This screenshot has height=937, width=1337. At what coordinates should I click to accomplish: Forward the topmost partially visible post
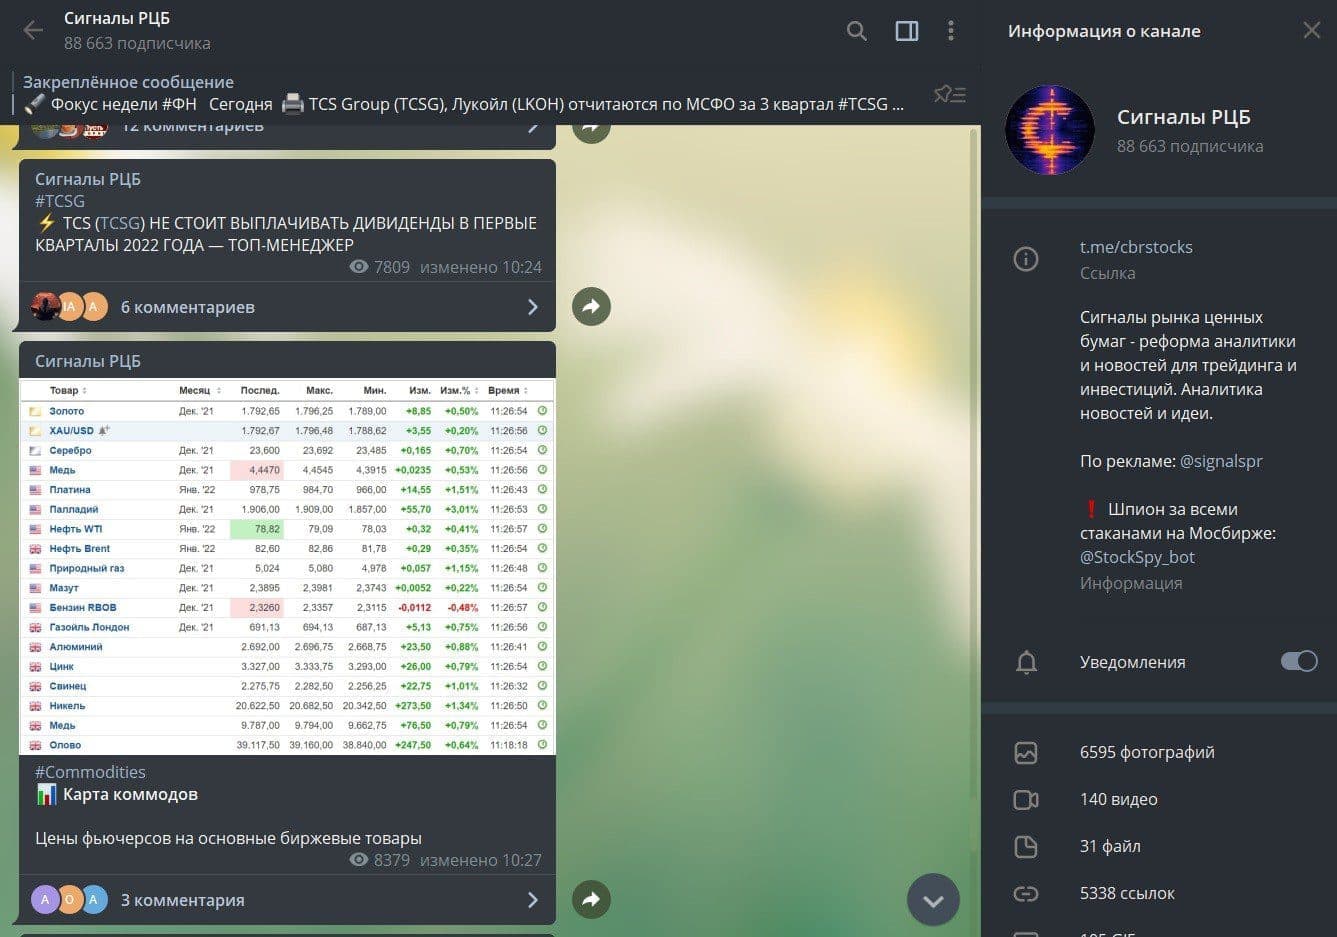coord(591,129)
